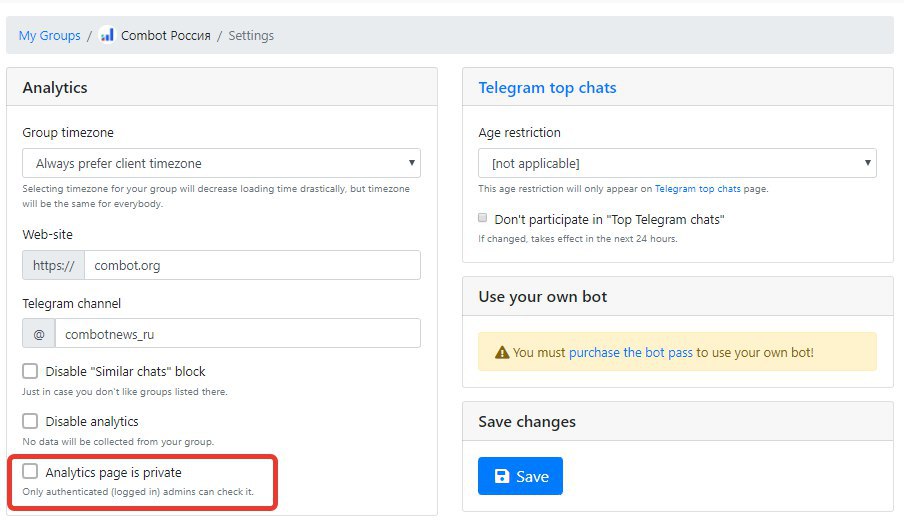Tick Don't participate in "Top Telegram chats"
Viewport: 904px width, 522px height.
[x=483, y=218]
